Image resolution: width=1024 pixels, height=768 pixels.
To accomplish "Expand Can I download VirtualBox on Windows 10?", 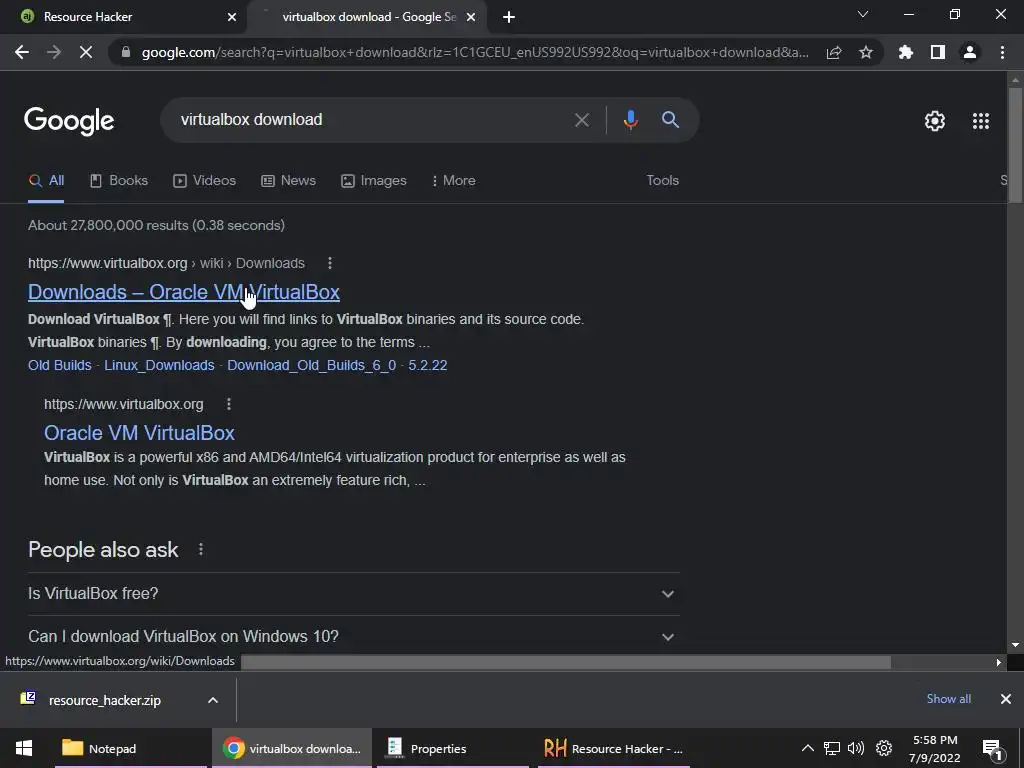I will (353, 636).
